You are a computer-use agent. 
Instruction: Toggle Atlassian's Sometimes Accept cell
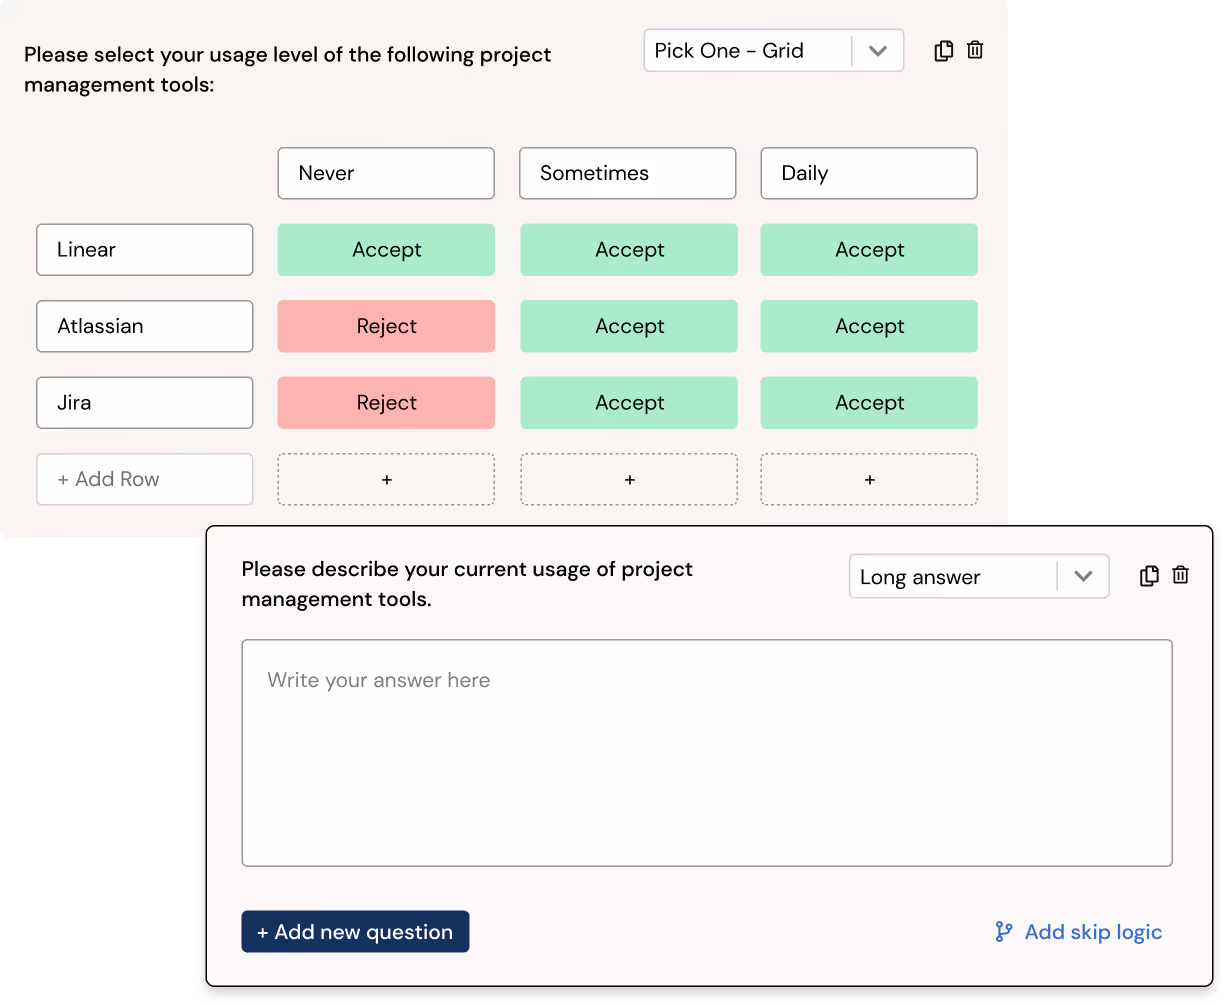[x=628, y=326]
